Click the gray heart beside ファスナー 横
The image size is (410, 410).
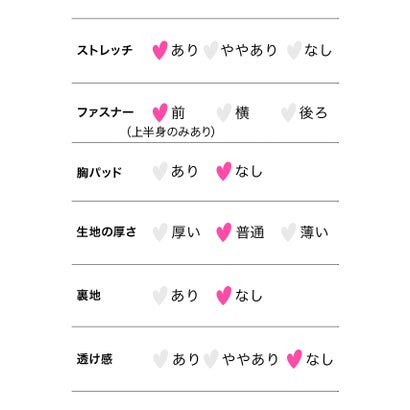pyautogui.click(x=224, y=112)
